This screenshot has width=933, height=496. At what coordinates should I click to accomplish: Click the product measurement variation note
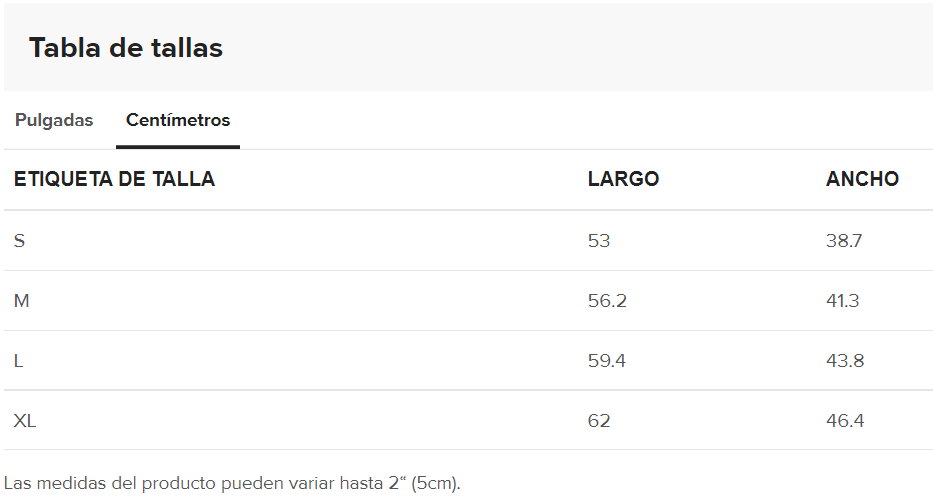[232, 483]
